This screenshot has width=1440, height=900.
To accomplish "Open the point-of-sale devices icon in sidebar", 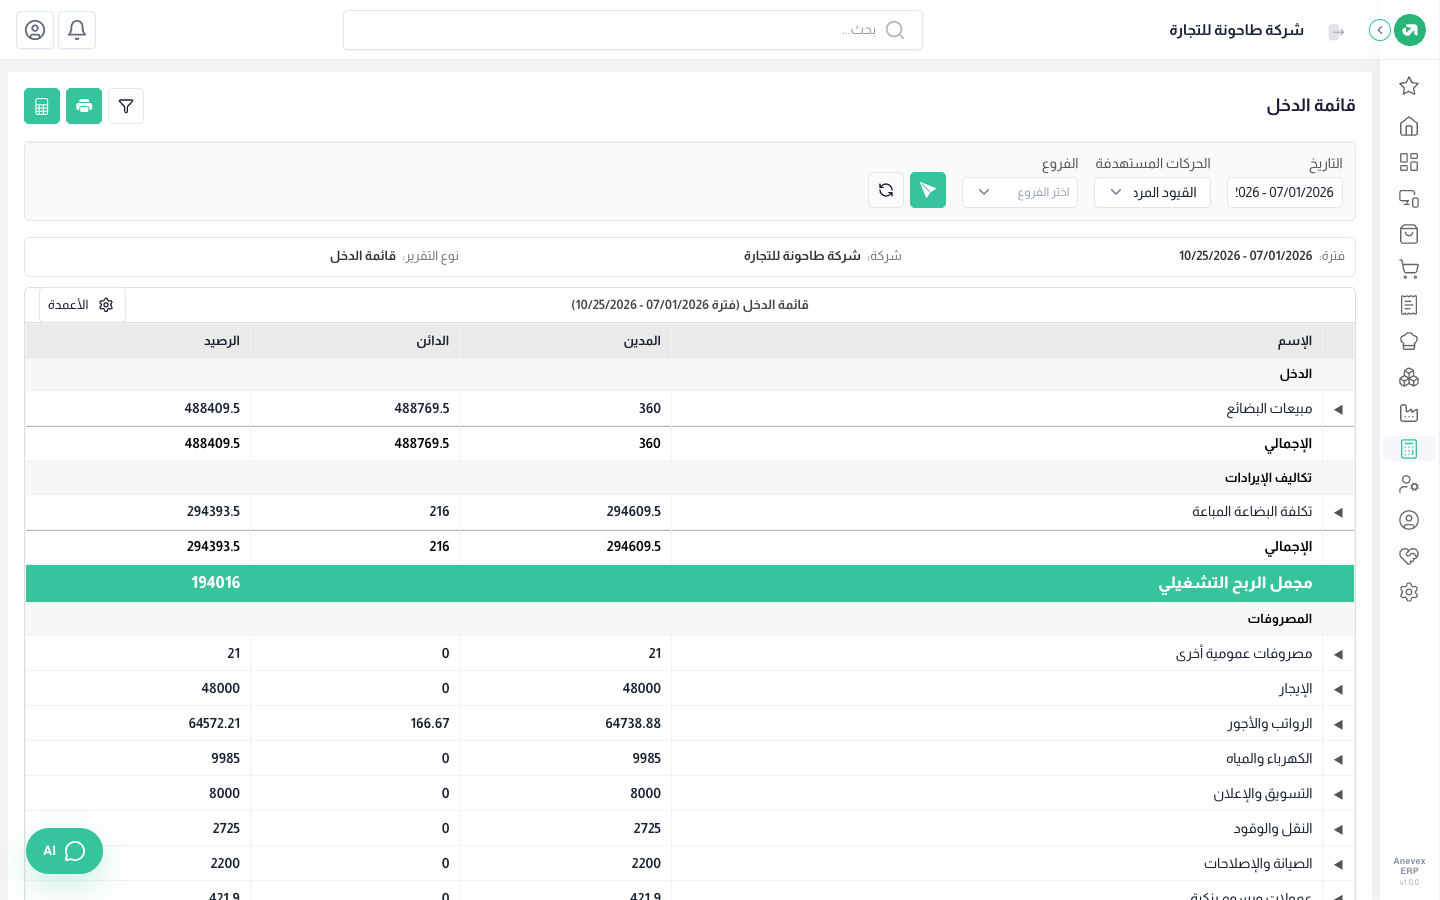I will 1409,198.
